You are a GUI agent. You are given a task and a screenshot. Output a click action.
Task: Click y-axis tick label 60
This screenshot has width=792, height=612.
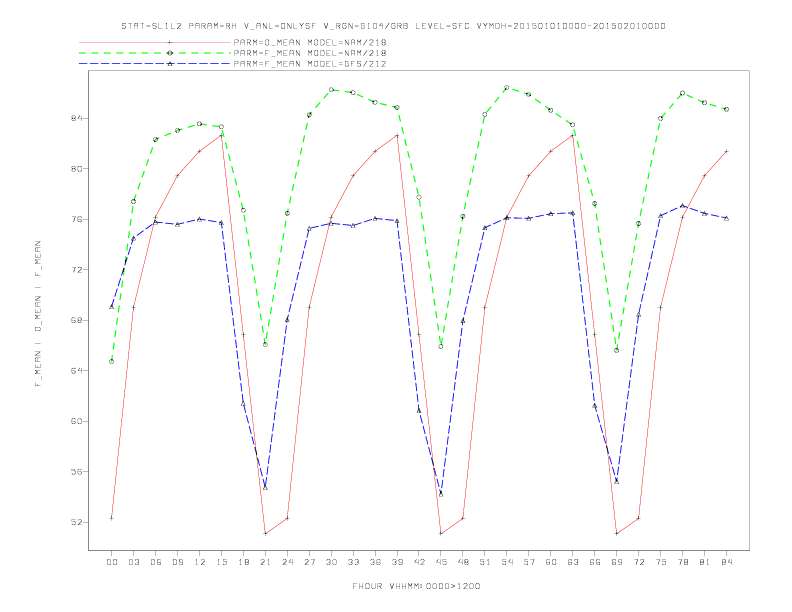[x=76, y=421]
